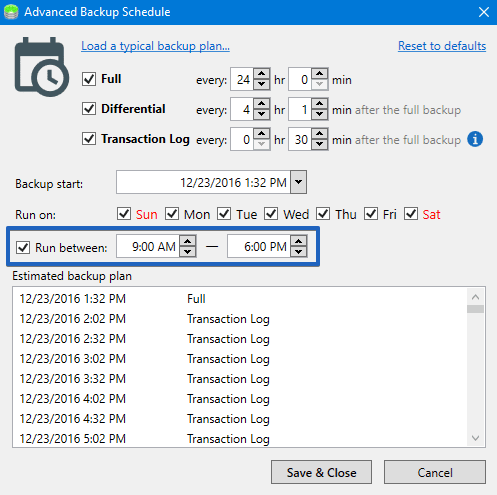The image size is (497, 495).
Task: Toggle the Run between checkbox
Action: pyautogui.click(x=23, y=248)
